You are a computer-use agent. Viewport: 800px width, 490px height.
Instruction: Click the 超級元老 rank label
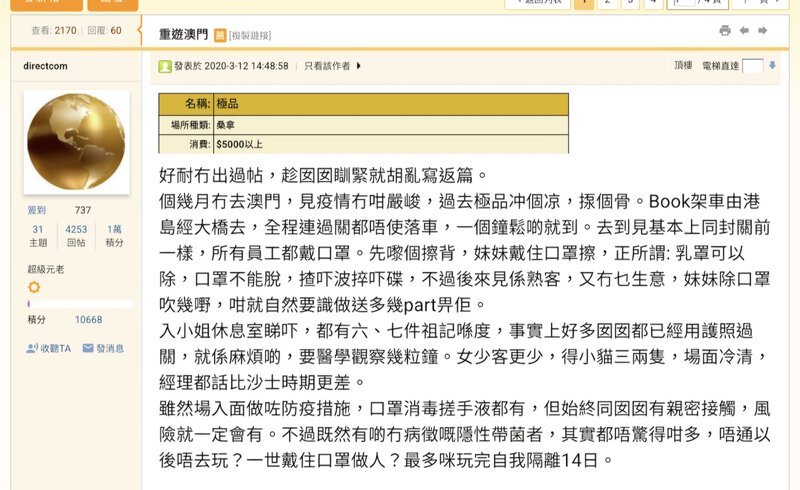click(46, 269)
